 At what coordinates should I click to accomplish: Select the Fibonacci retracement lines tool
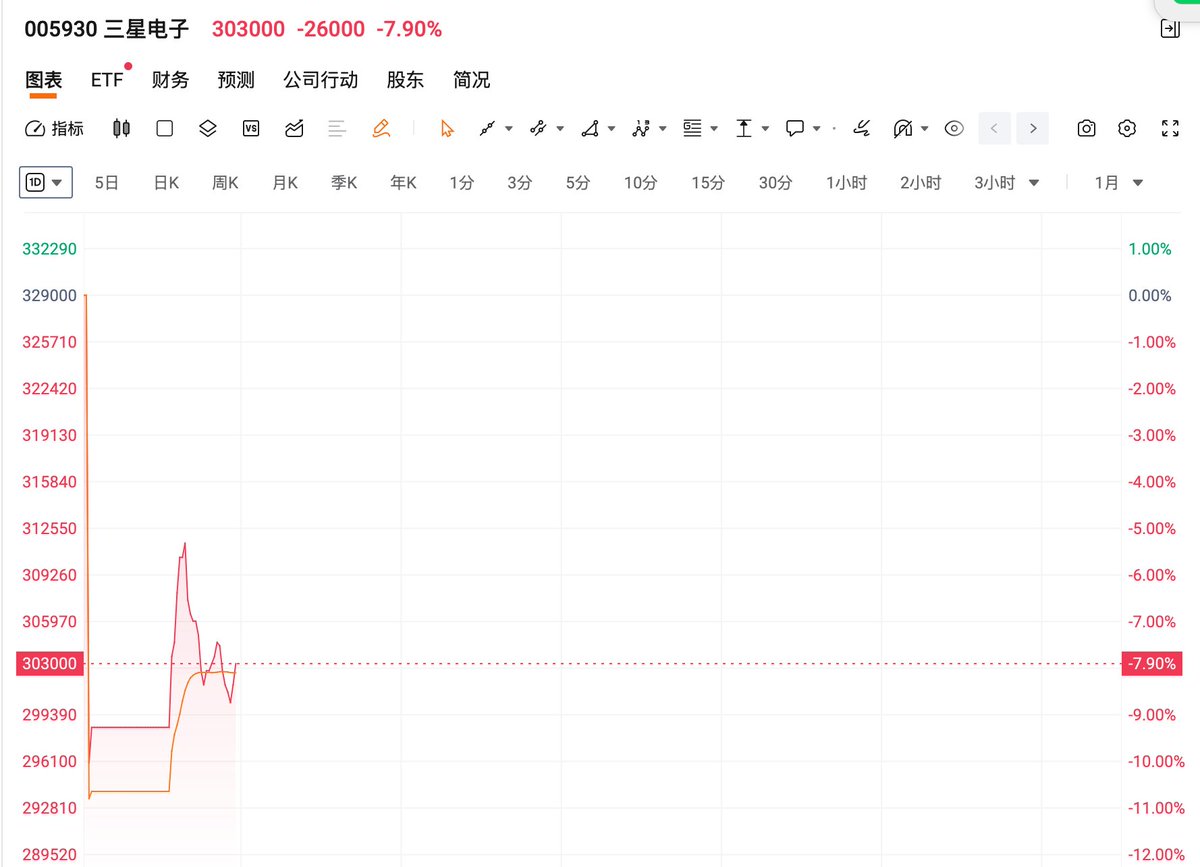[692, 128]
